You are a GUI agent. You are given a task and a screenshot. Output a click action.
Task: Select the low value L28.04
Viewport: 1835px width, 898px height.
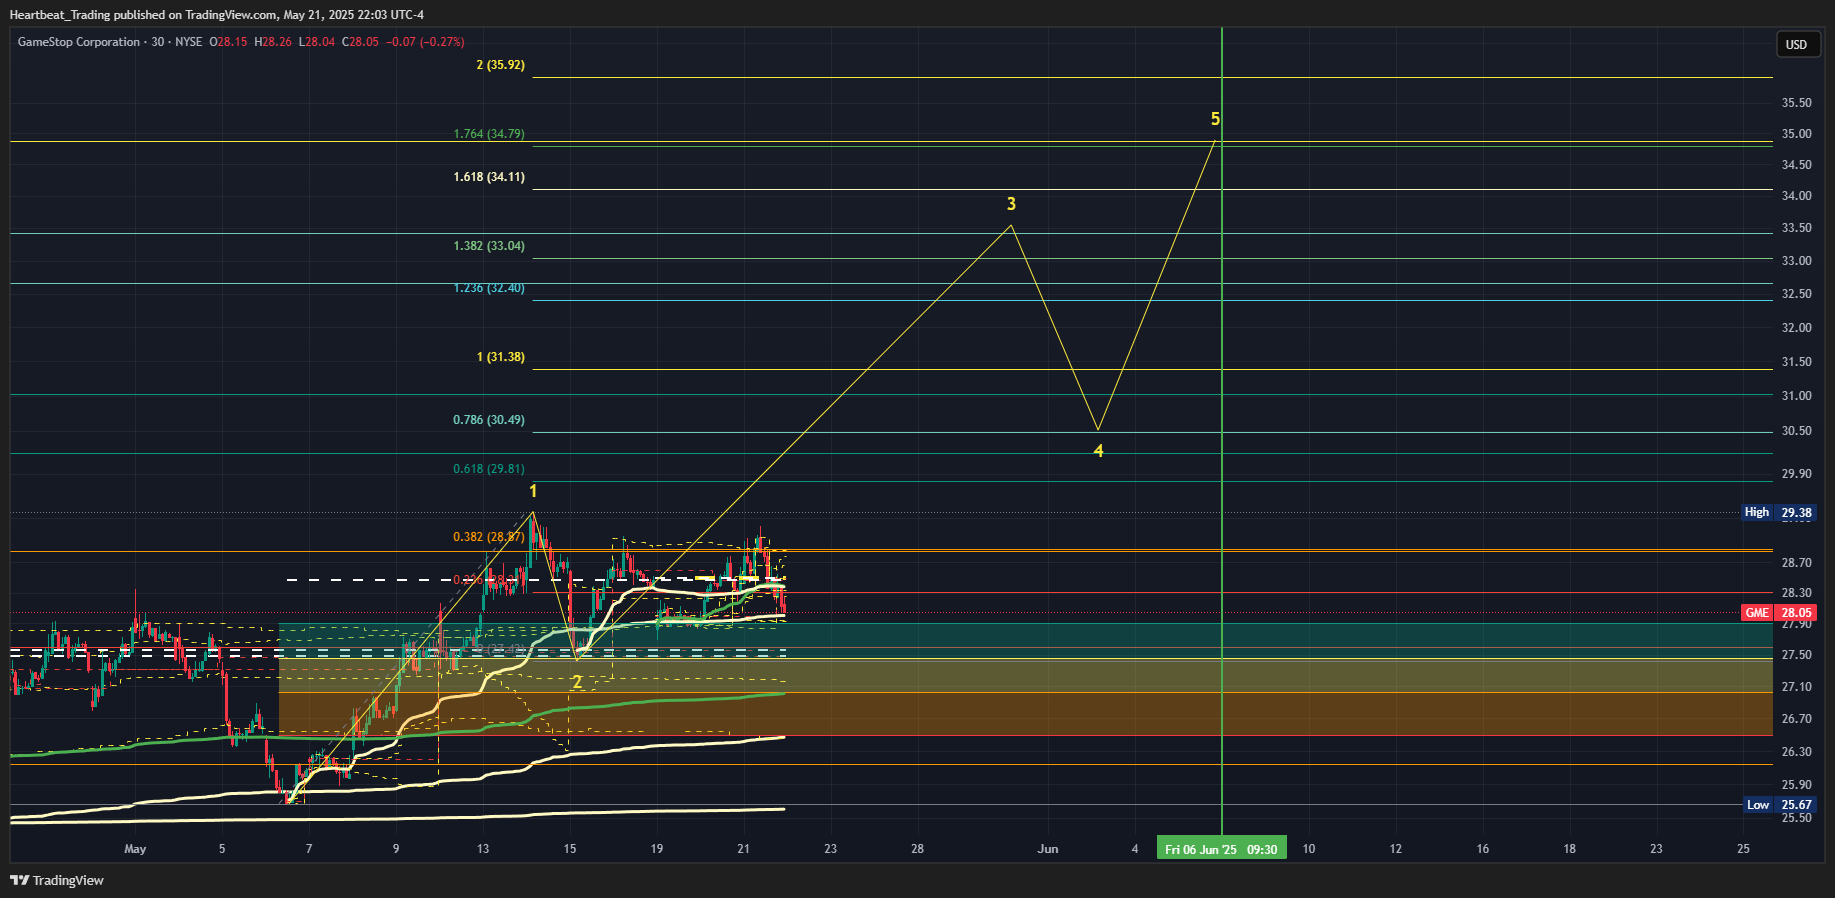click(317, 42)
